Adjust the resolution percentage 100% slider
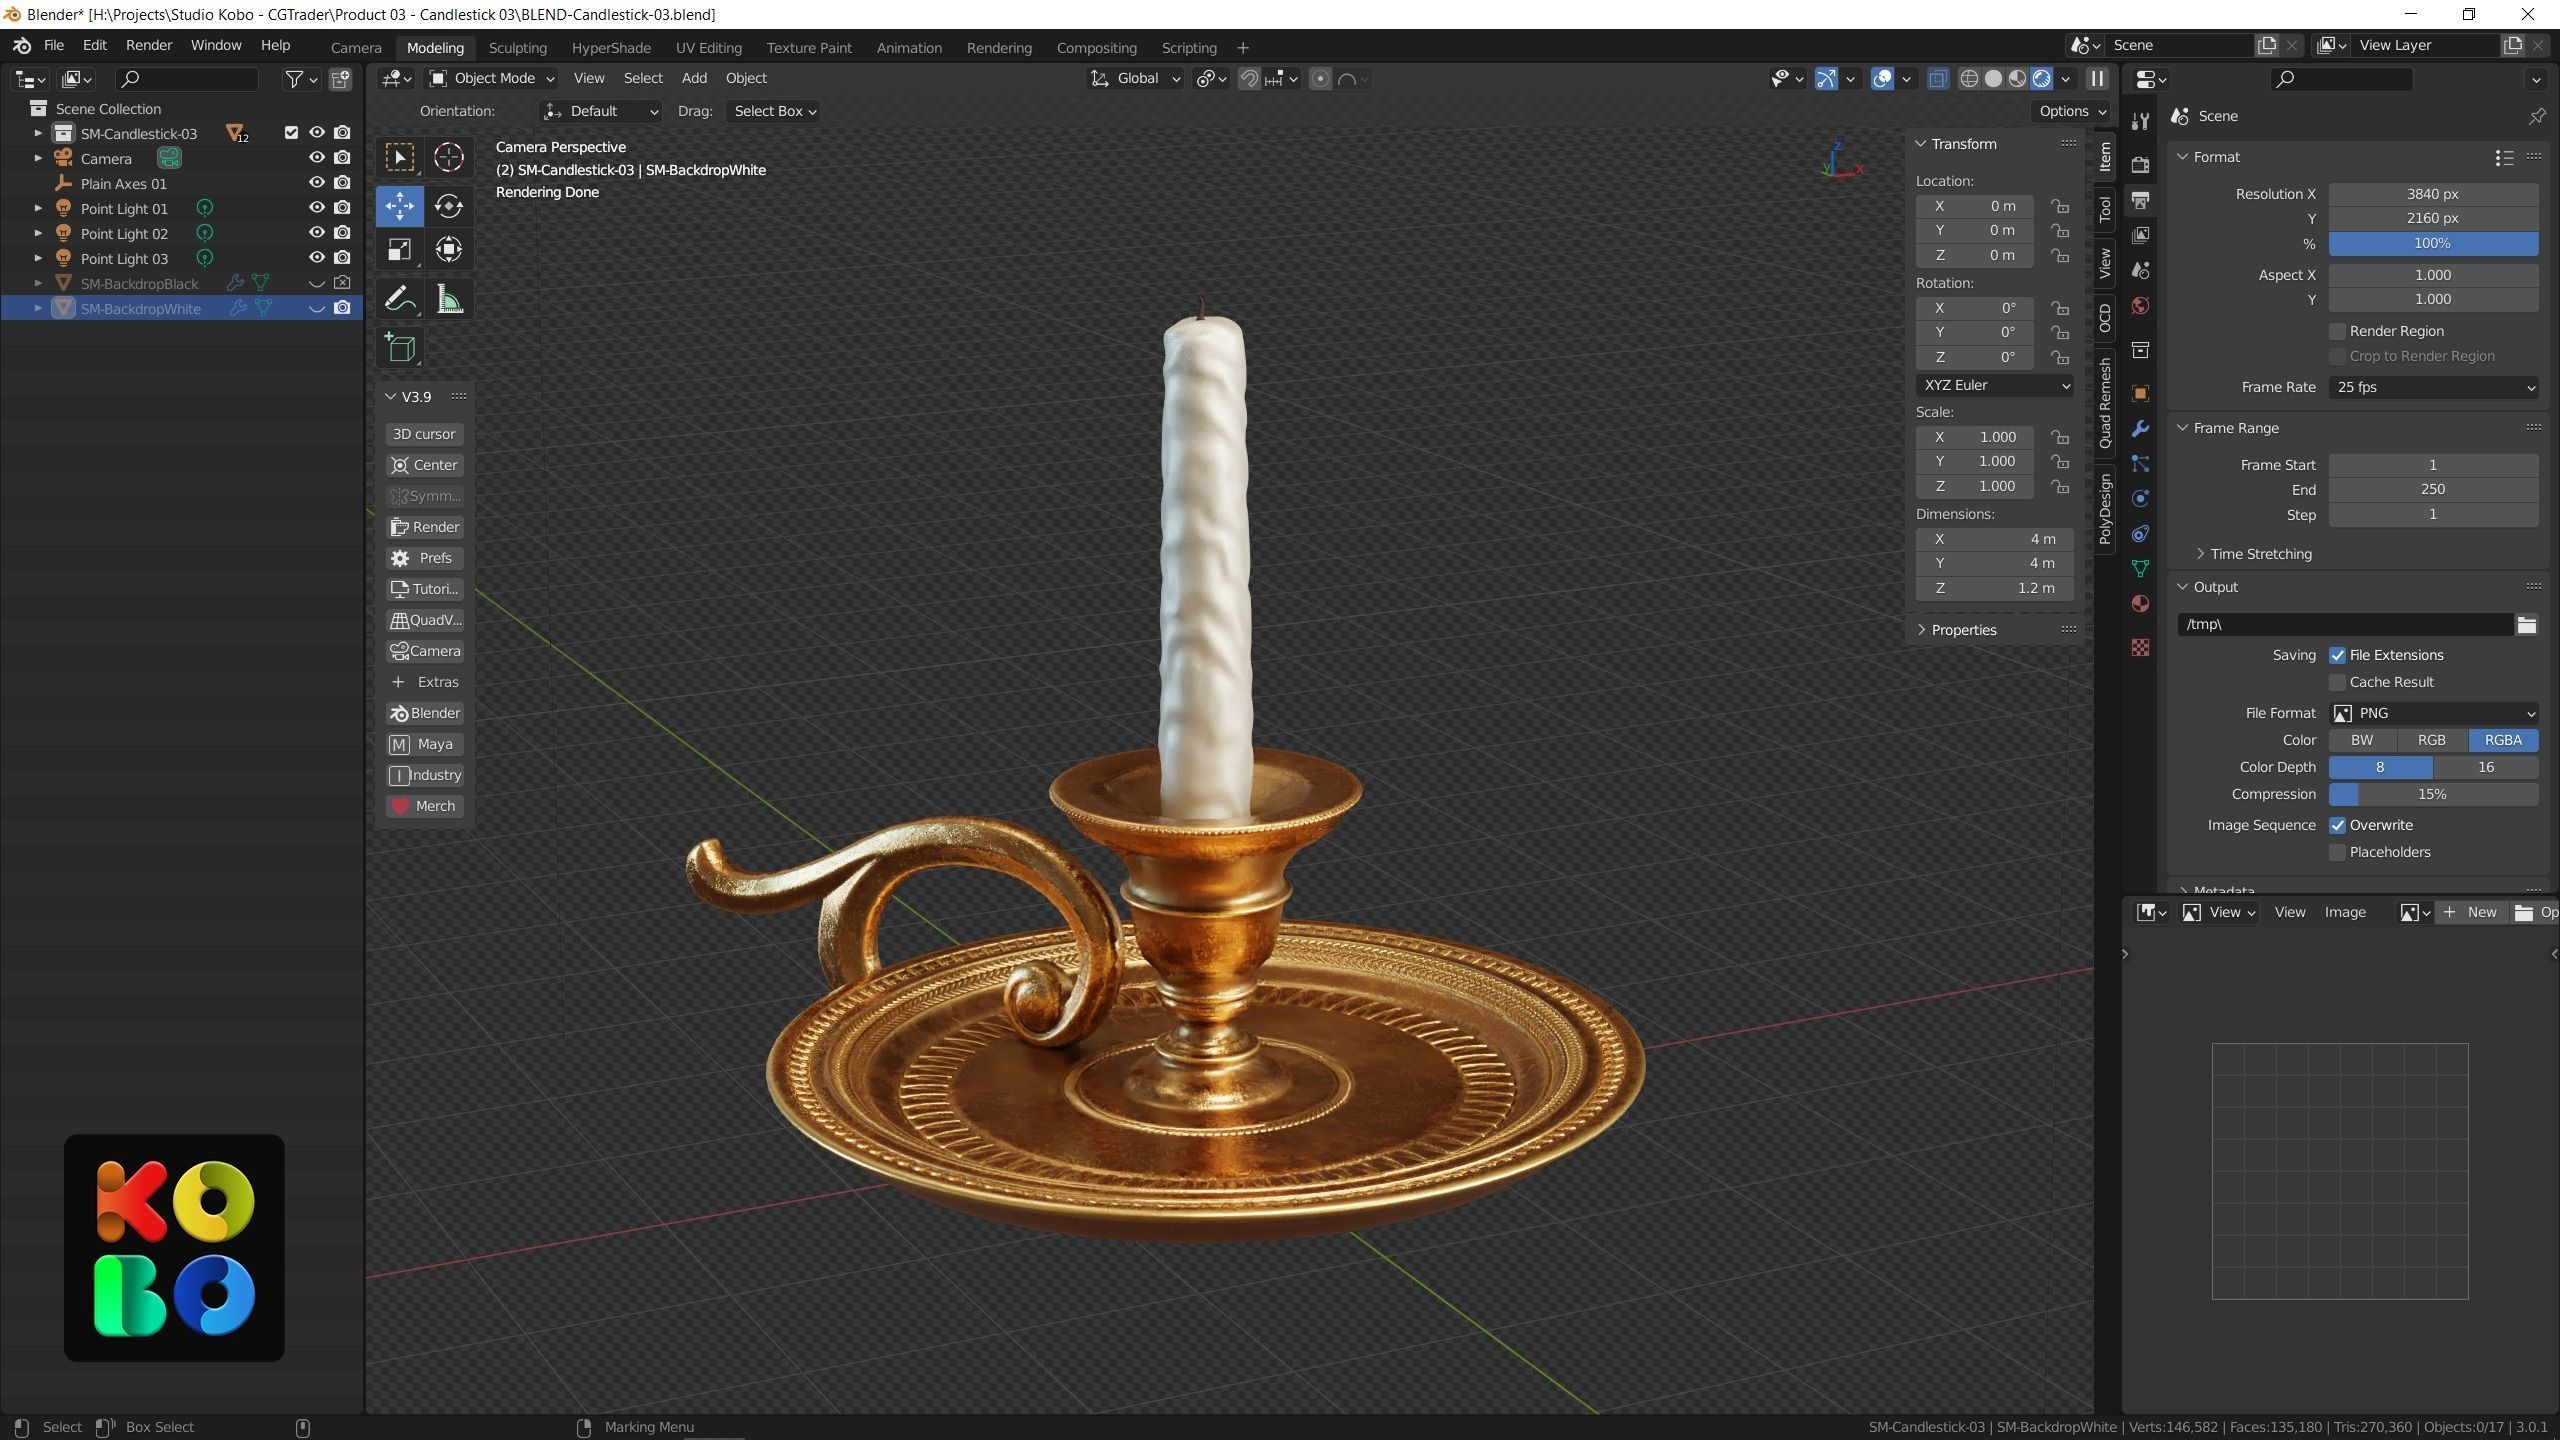The width and height of the screenshot is (2560, 1440). pyautogui.click(x=2433, y=244)
